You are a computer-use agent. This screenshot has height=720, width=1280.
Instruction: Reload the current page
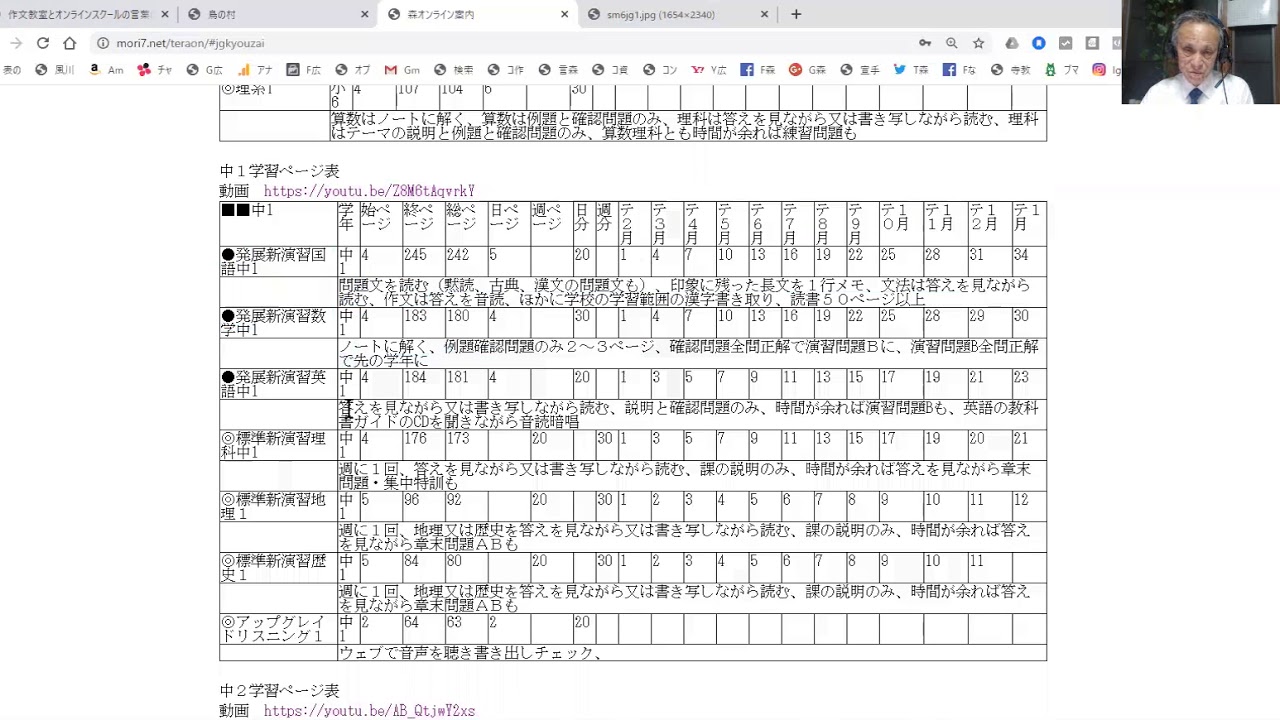43,43
